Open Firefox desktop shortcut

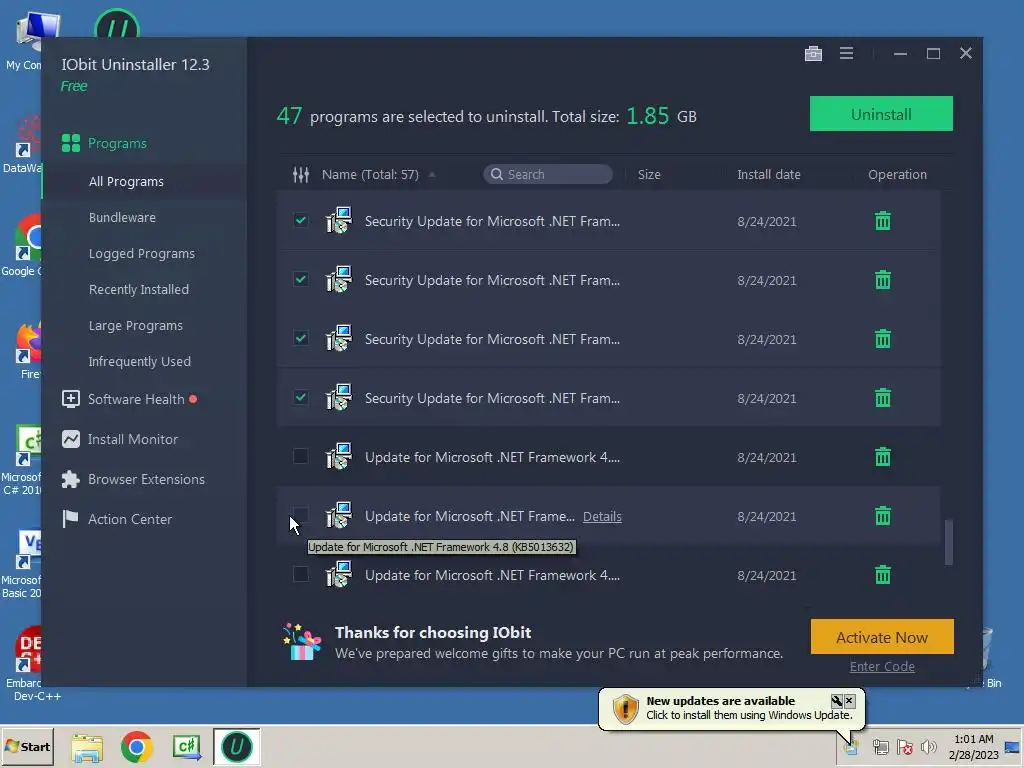pyautogui.click(x=28, y=351)
